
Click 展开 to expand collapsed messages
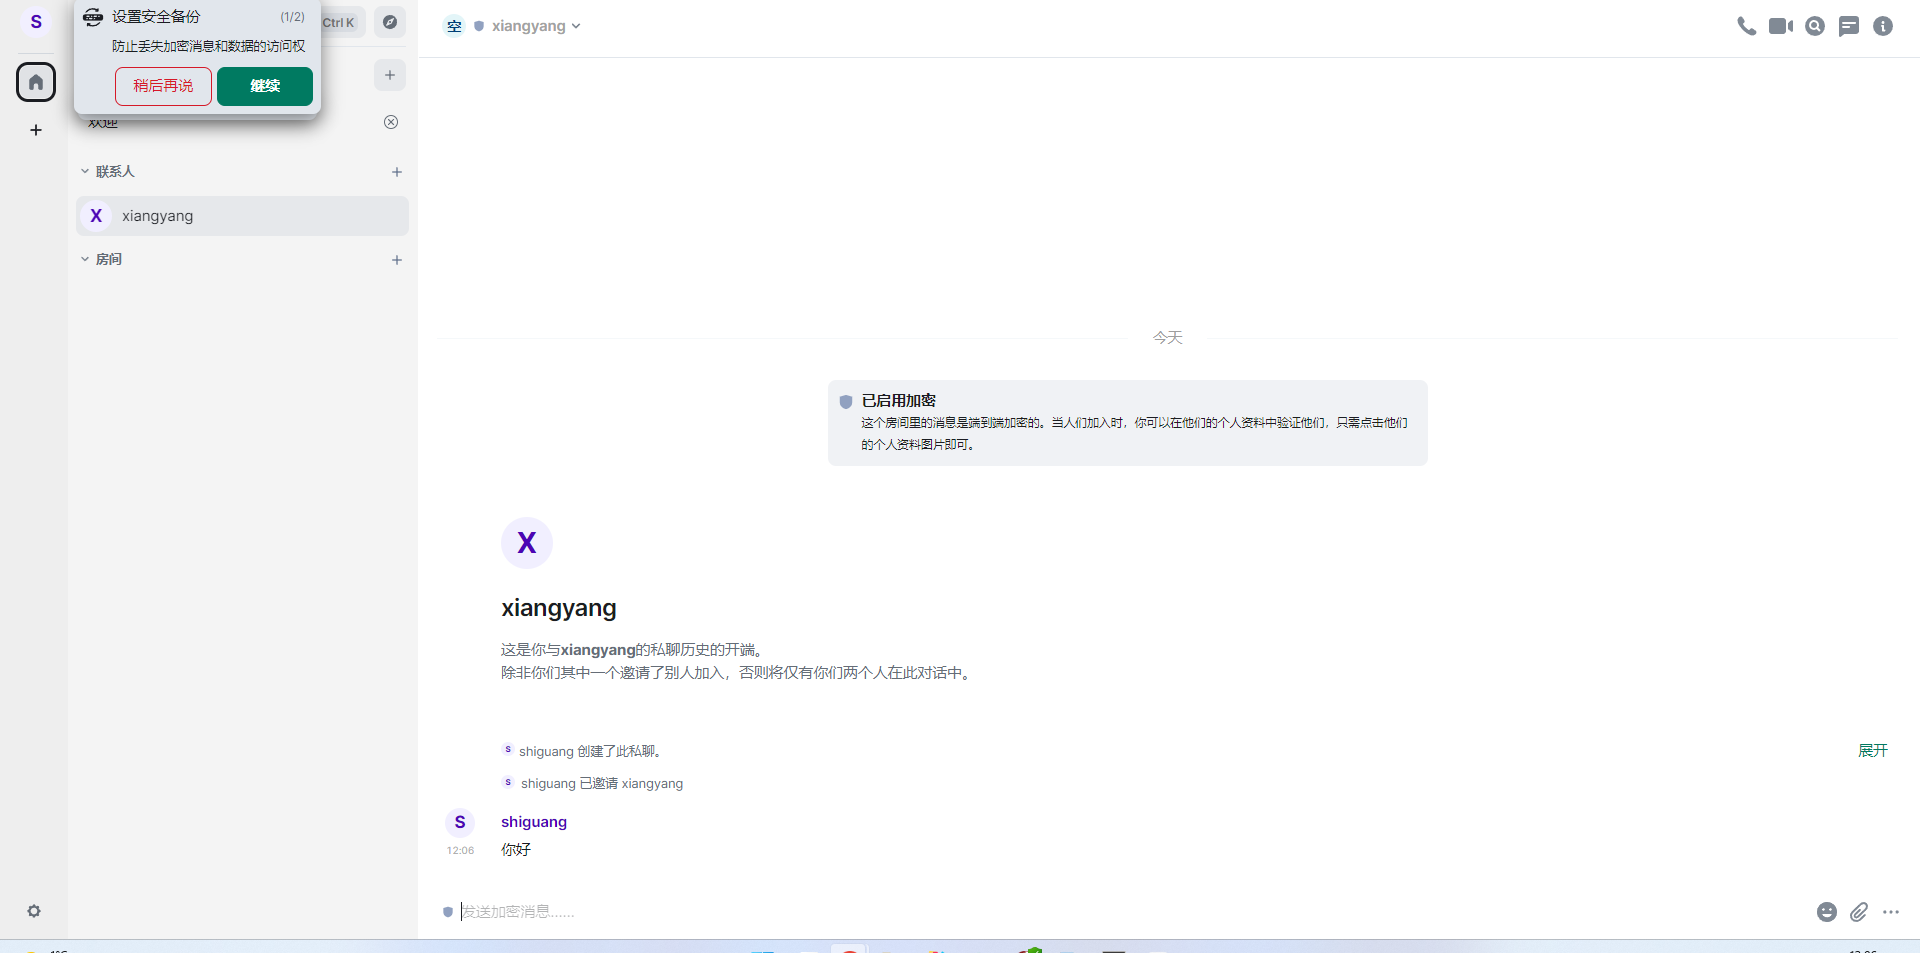coord(1872,750)
